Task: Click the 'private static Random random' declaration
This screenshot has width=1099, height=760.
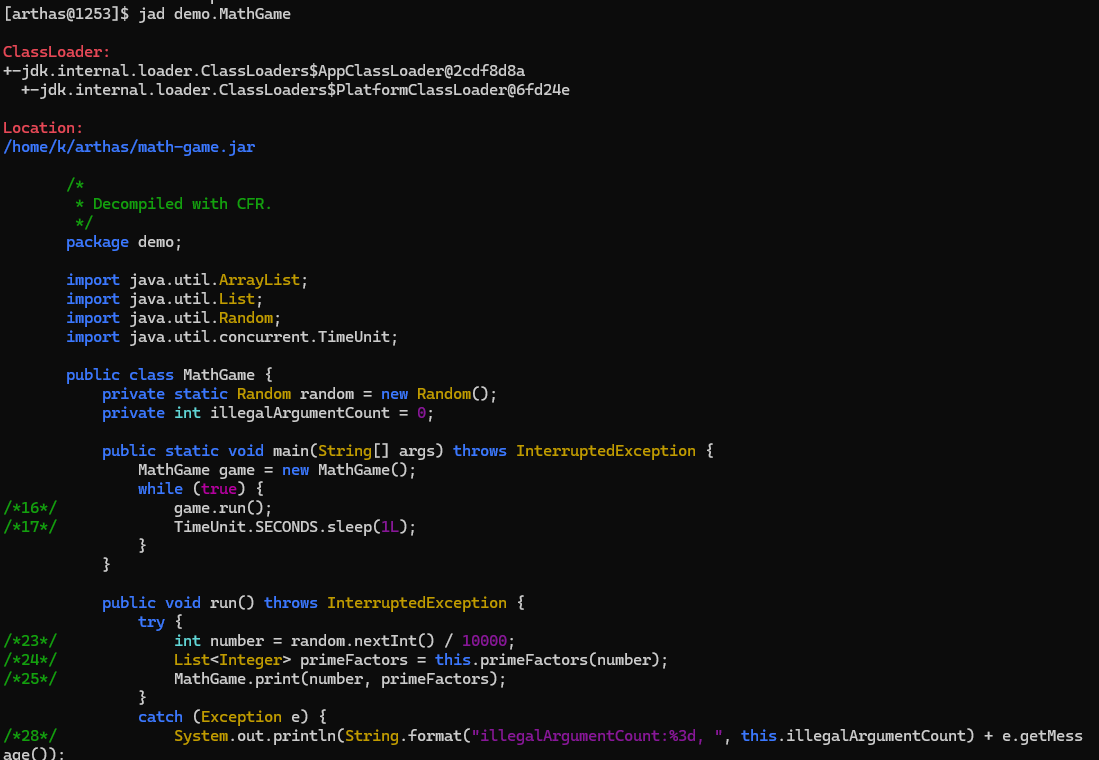Action: pyautogui.click(x=299, y=394)
